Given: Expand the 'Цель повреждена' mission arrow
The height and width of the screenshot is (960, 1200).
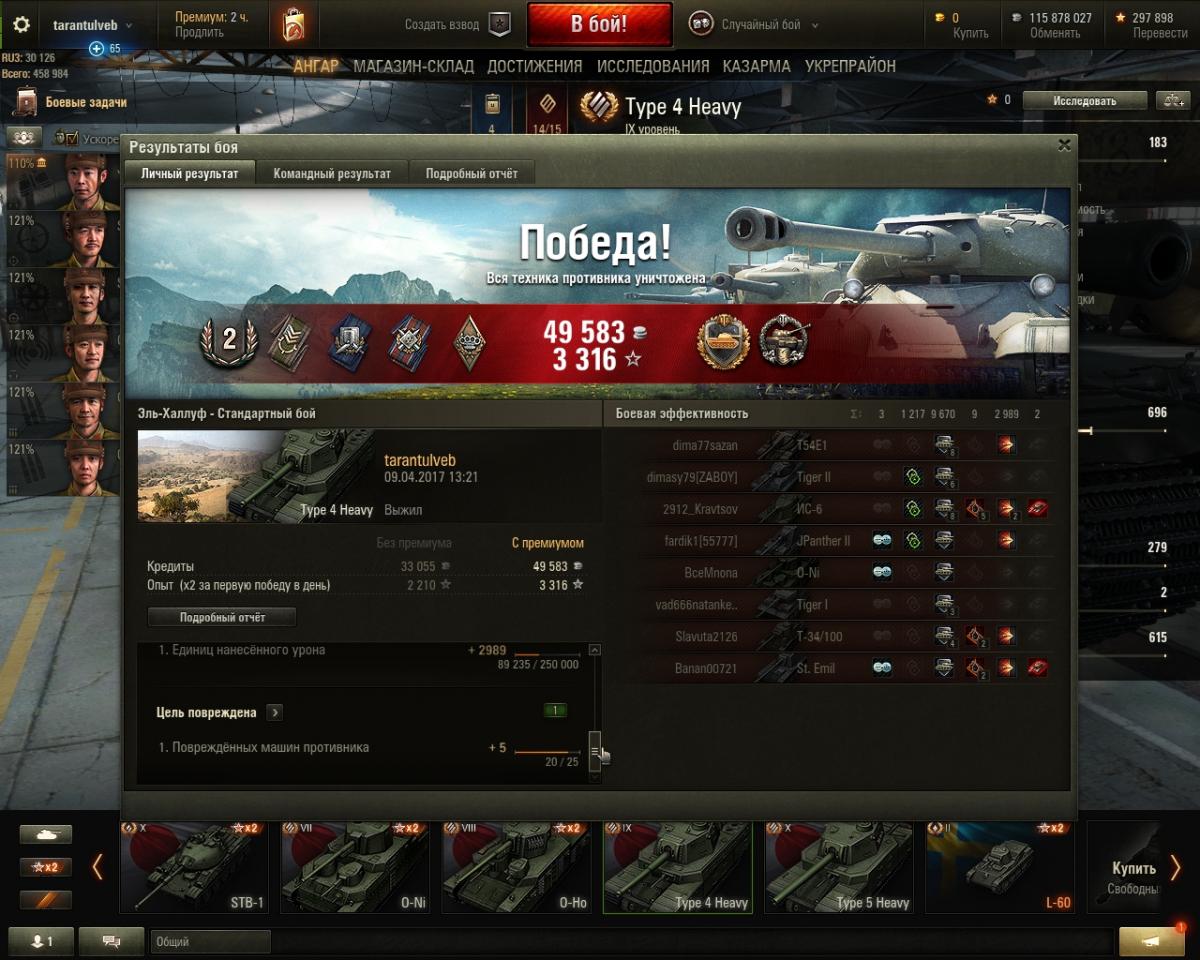Looking at the screenshot, I should click(275, 713).
